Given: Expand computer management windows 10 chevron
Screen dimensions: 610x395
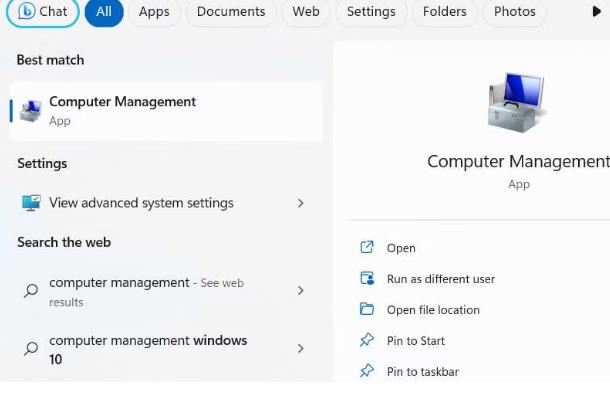Looking at the screenshot, I should click(x=300, y=348).
